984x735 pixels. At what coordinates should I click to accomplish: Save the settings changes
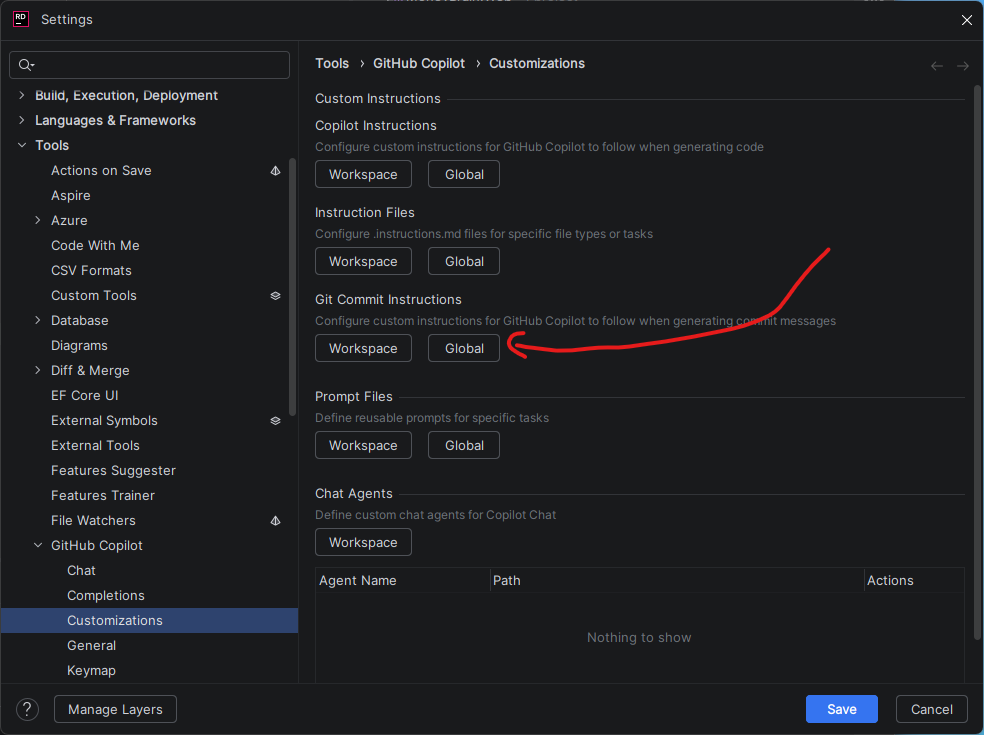coord(841,709)
